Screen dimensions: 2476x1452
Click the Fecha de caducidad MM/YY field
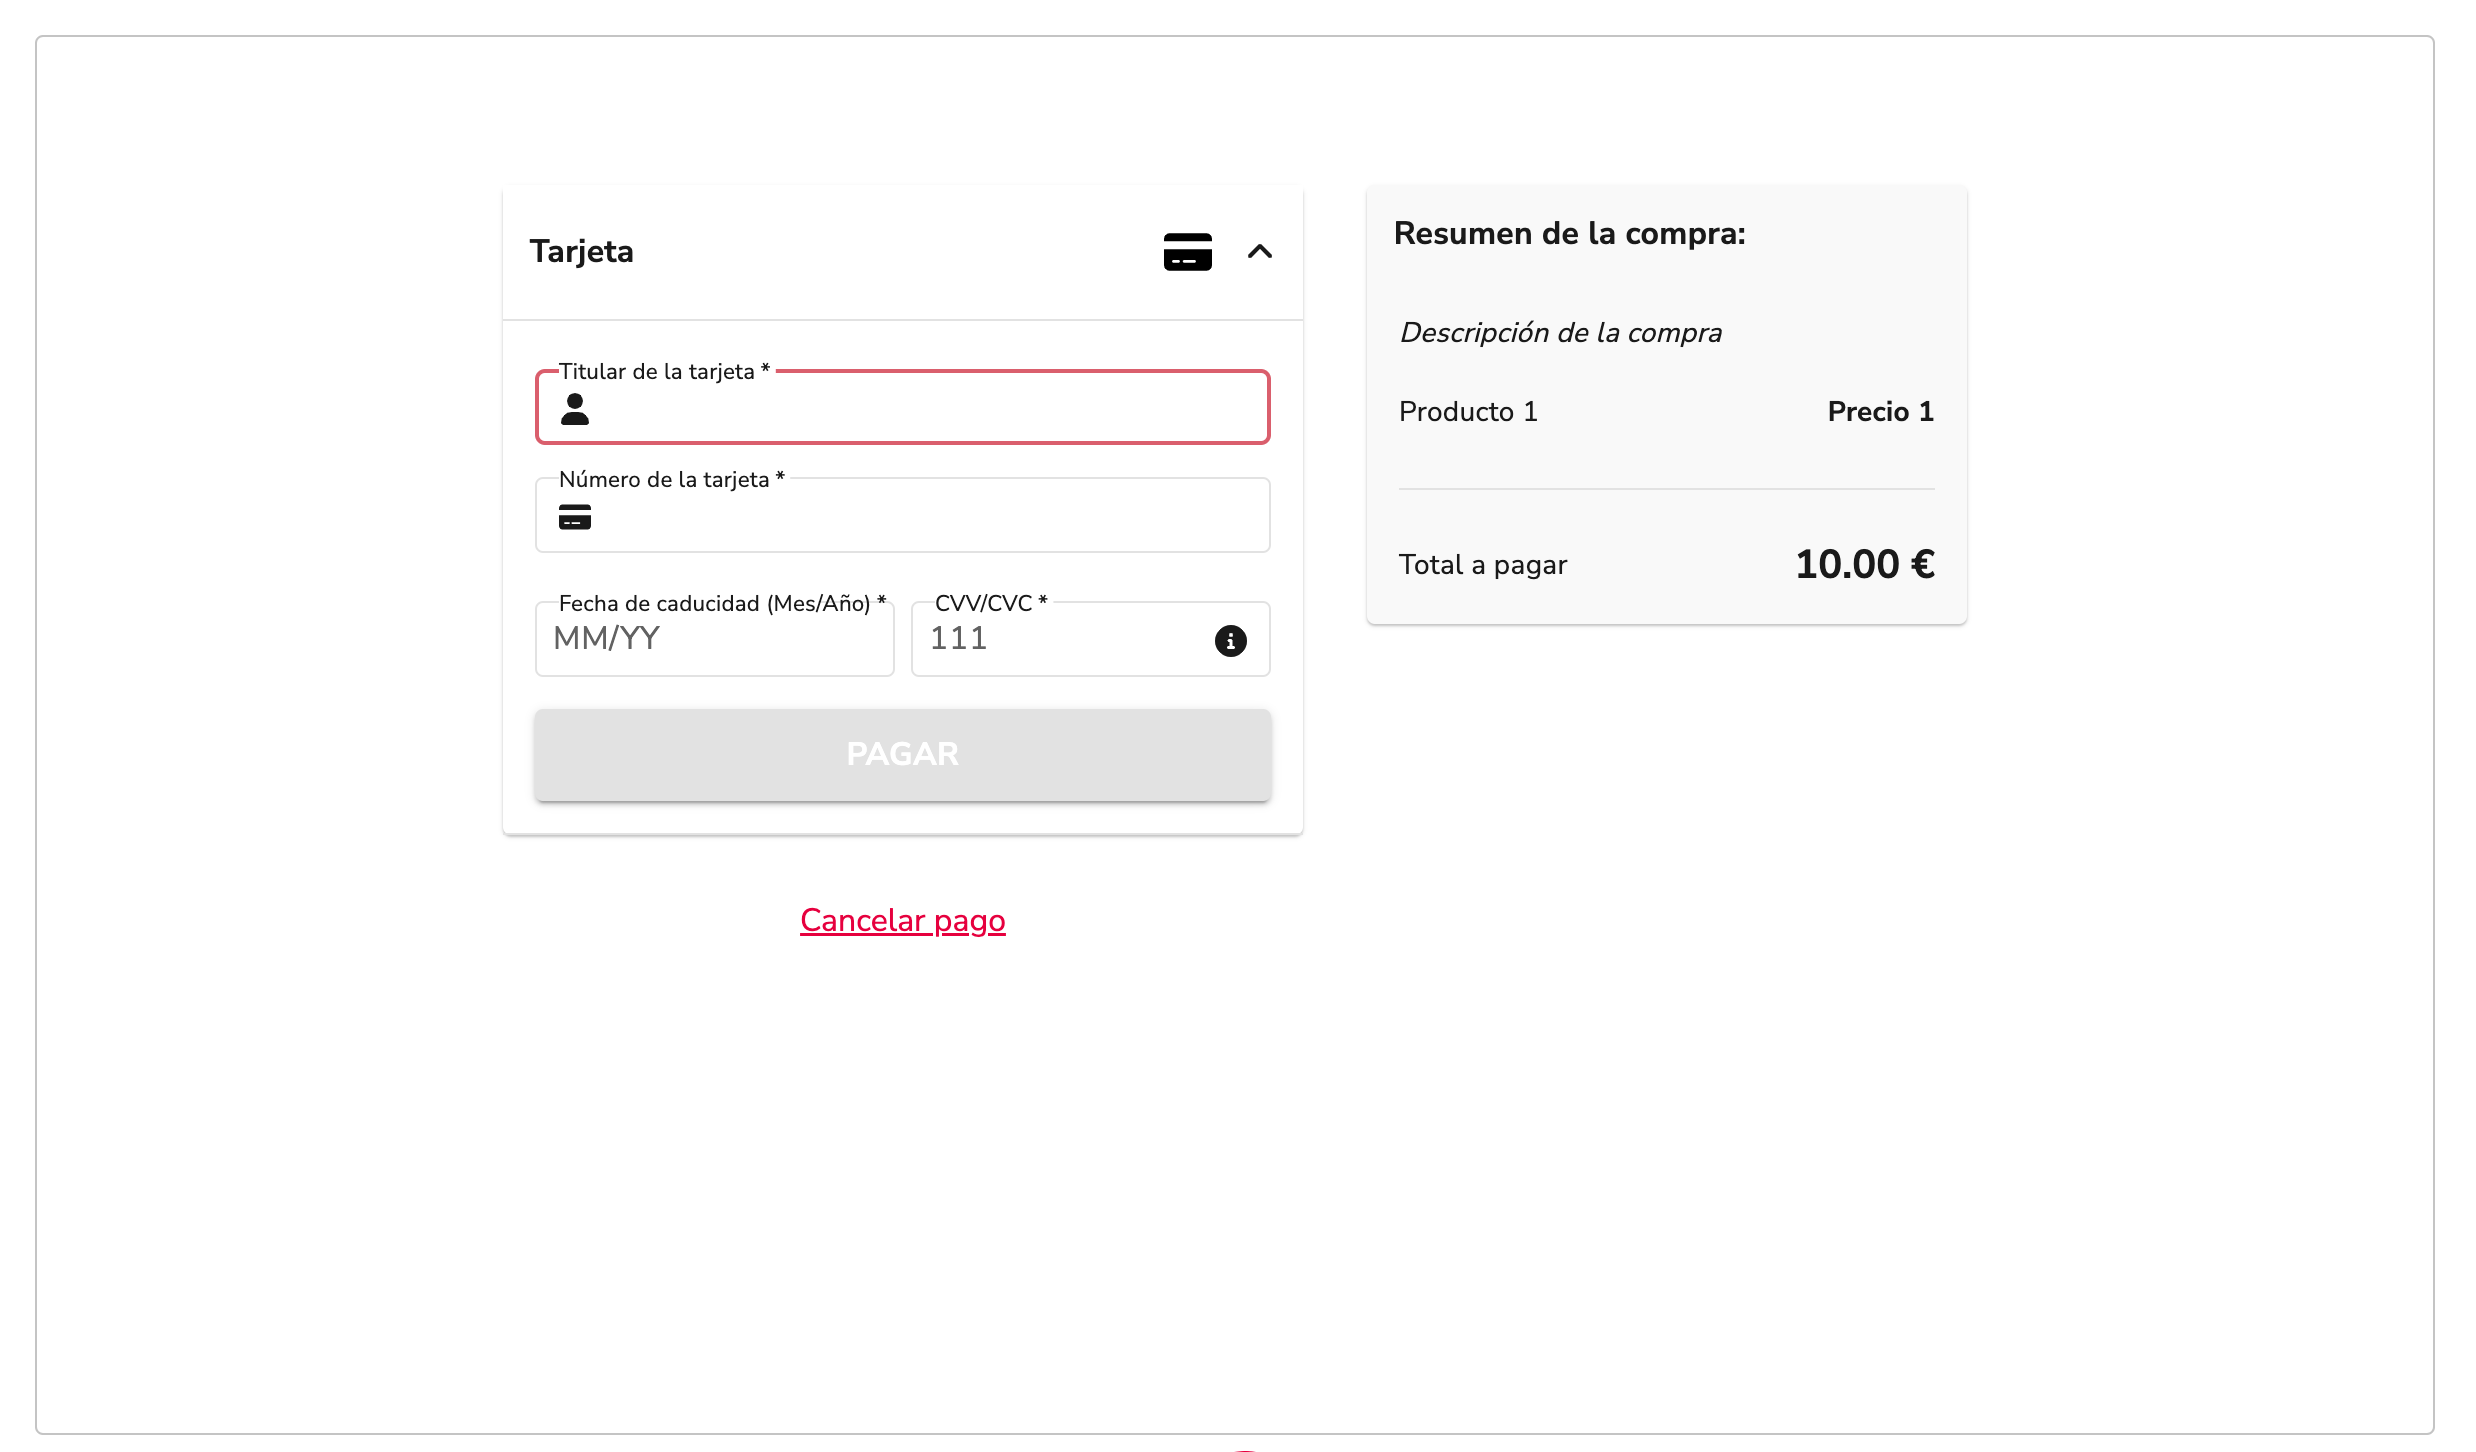(x=714, y=639)
